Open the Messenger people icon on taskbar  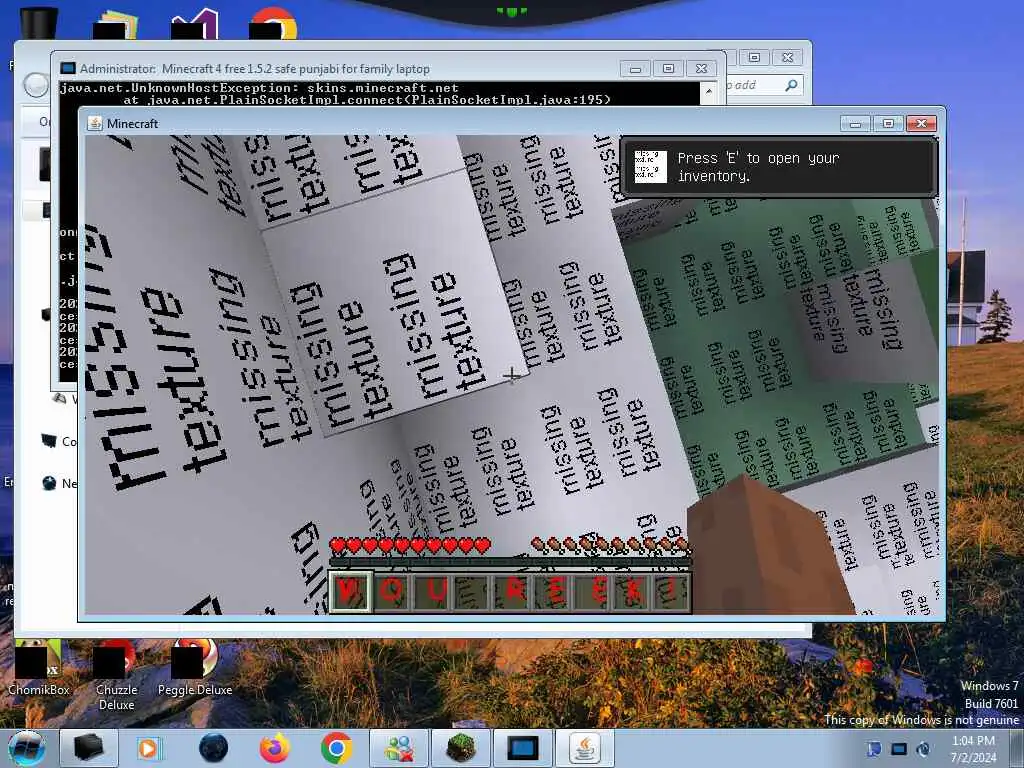[399, 748]
